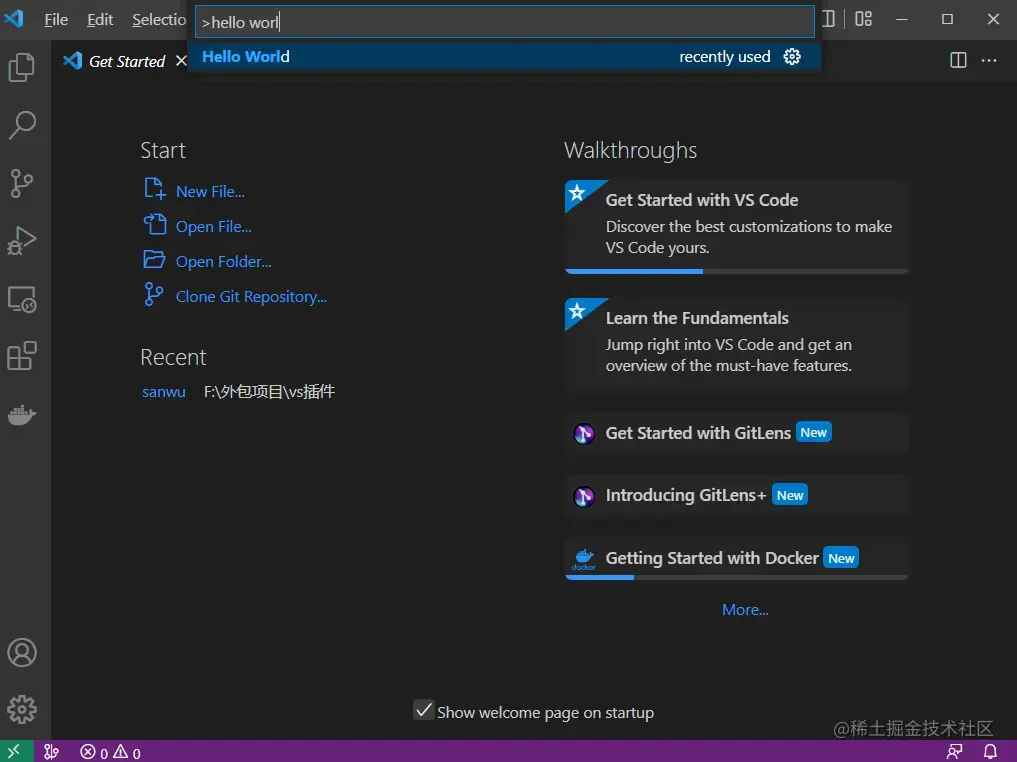Open the Edit menu

point(100,19)
